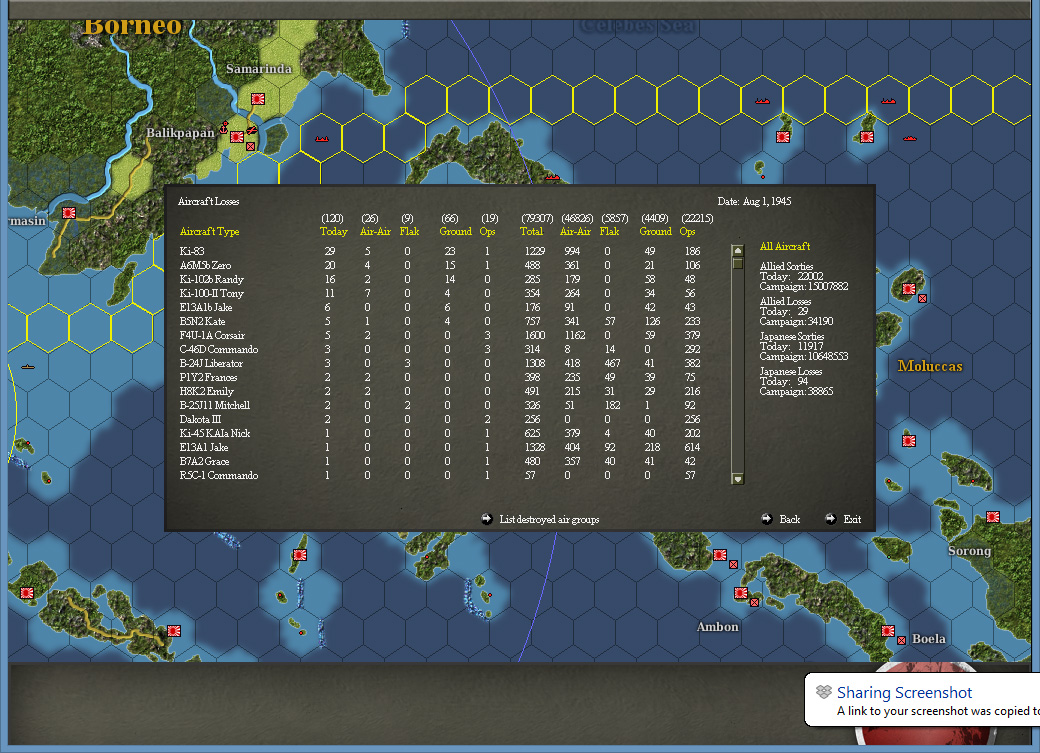Select the Japanese base flag at Balikpapan
The height and width of the screenshot is (753, 1040).
coord(237,137)
